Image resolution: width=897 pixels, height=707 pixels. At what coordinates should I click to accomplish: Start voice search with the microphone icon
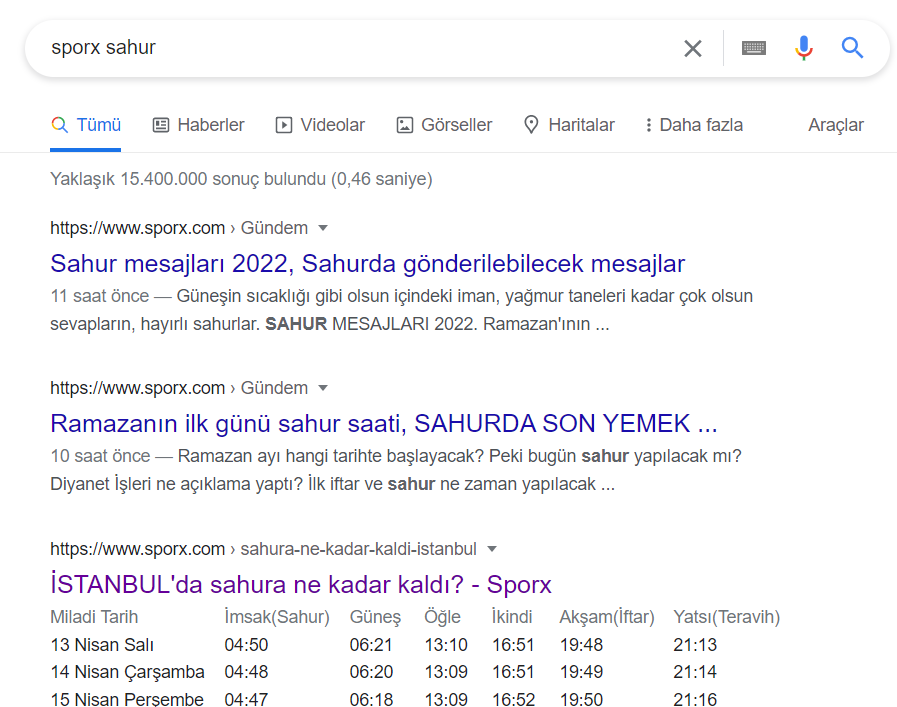click(x=804, y=48)
